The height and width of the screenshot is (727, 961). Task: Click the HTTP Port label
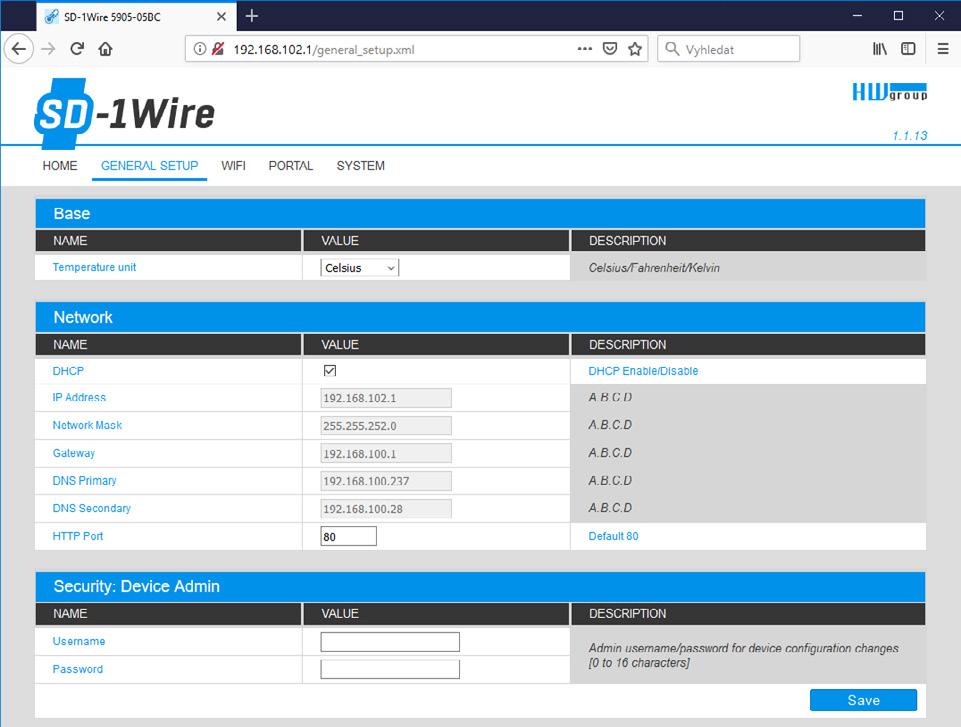tap(78, 536)
